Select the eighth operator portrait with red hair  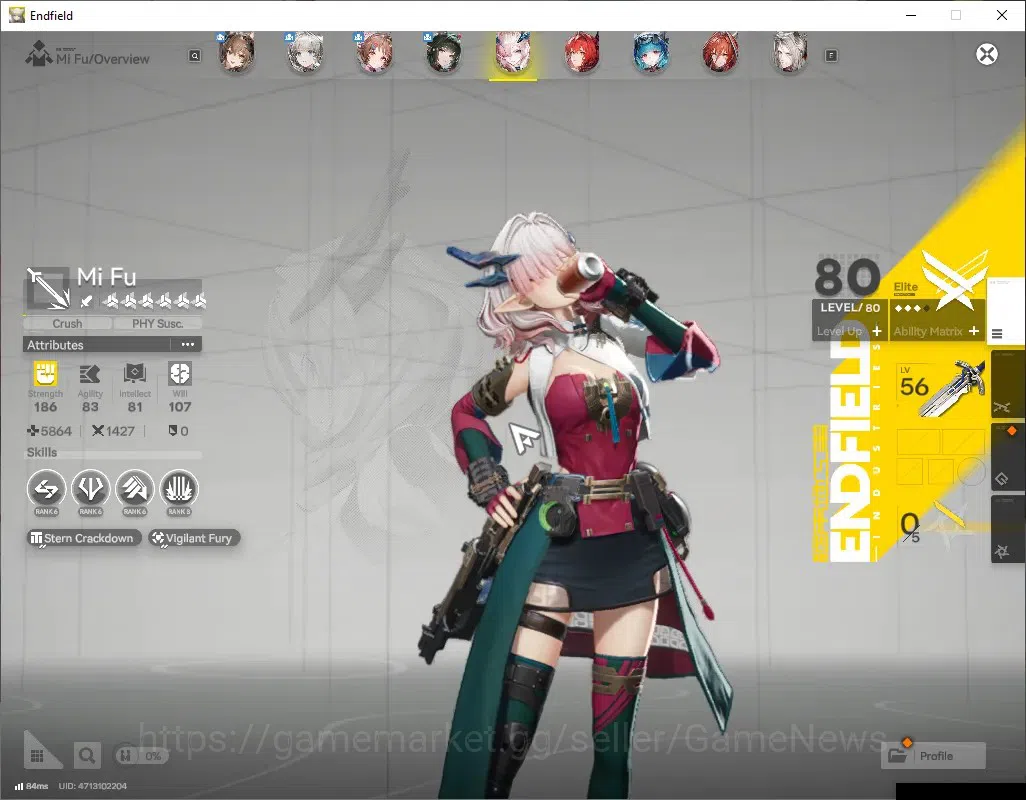coord(720,53)
